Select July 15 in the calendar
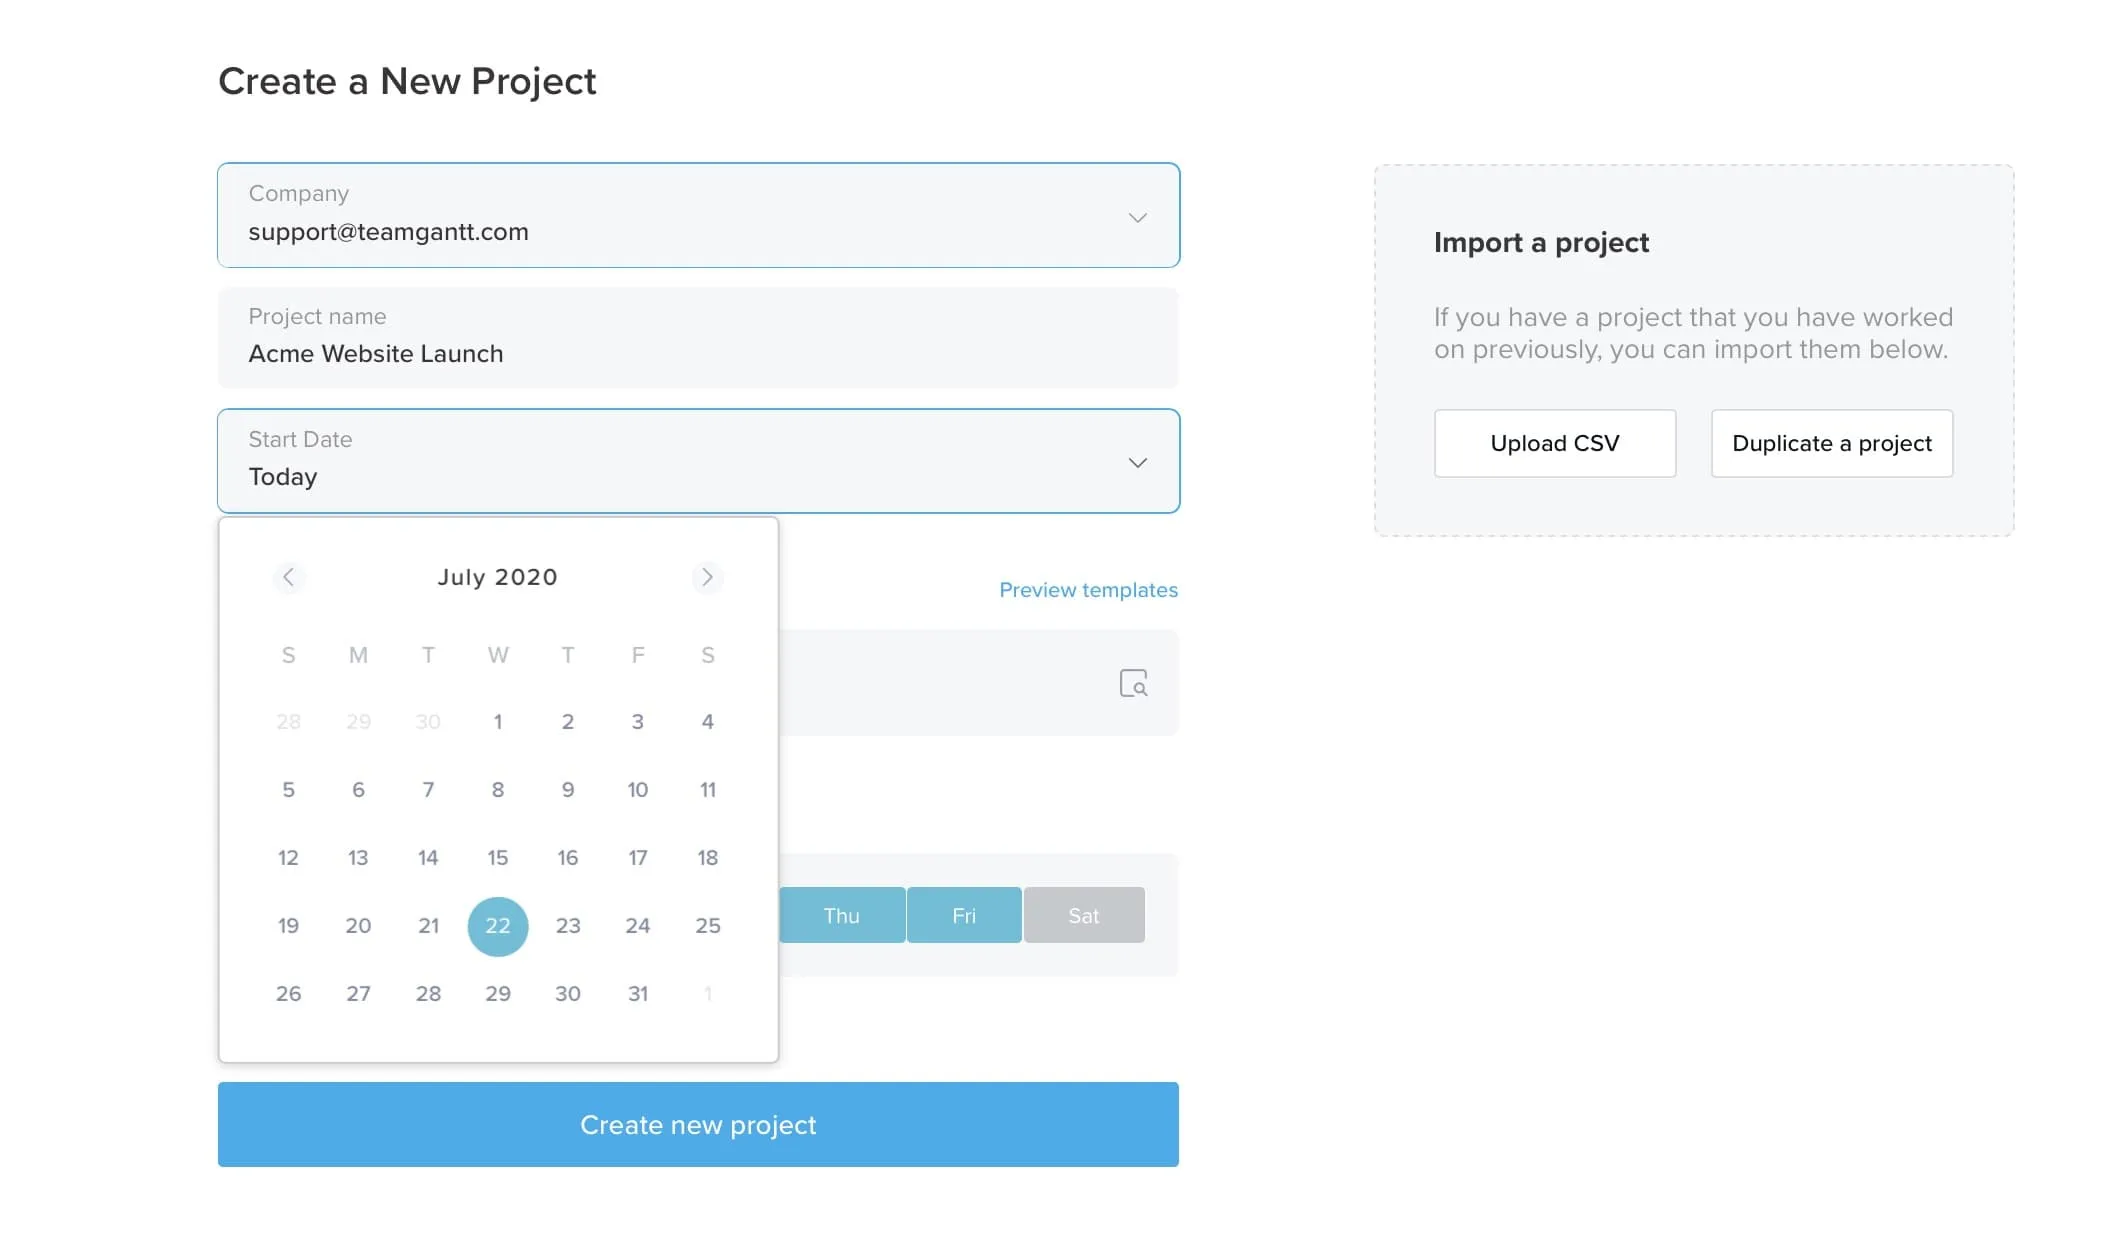Screen dimensions: 2118x1244 click(x=498, y=857)
